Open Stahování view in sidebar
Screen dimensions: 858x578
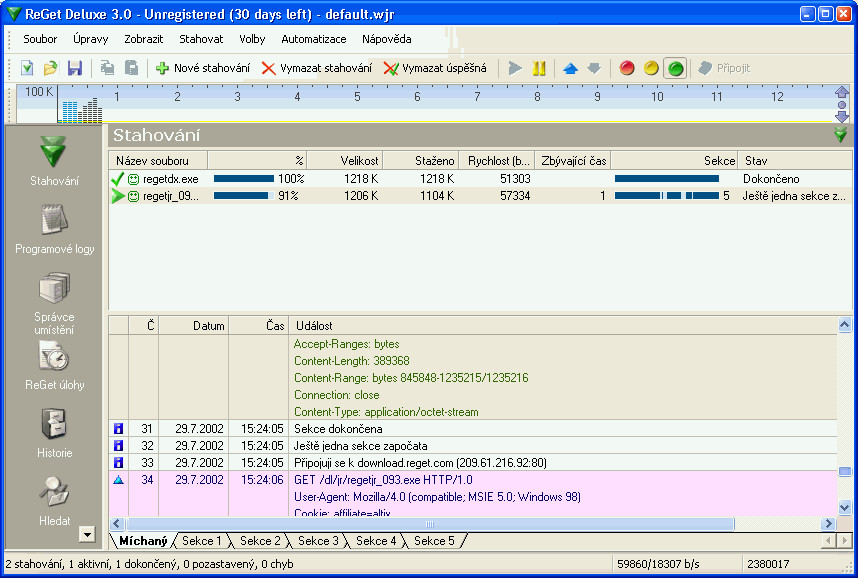pyautogui.click(x=54, y=161)
